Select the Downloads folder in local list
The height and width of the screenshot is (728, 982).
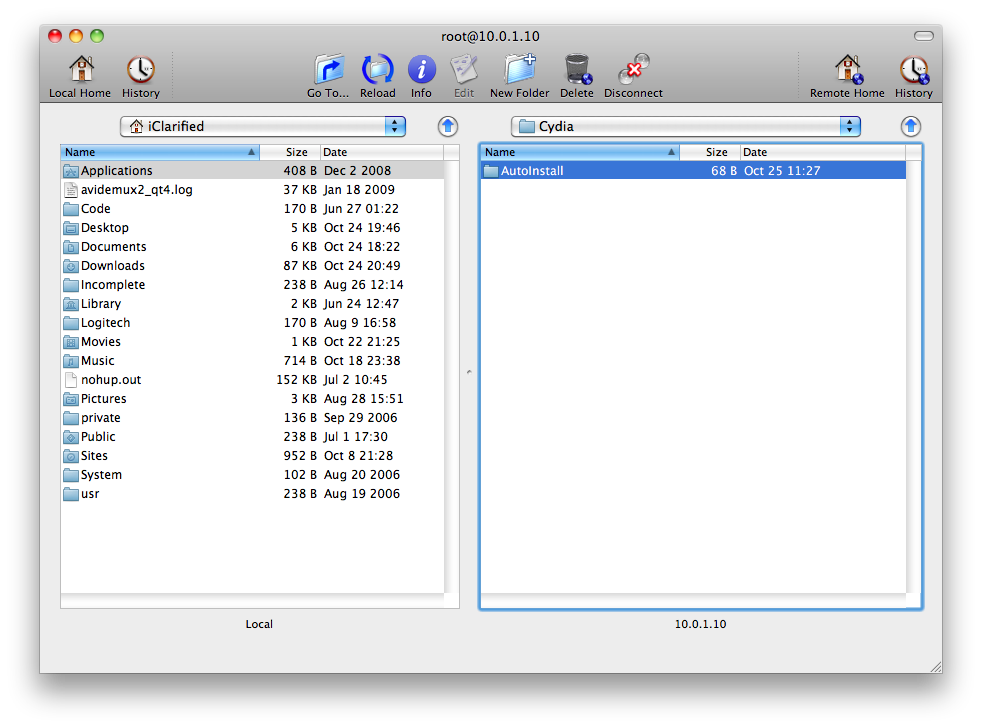coord(112,266)
